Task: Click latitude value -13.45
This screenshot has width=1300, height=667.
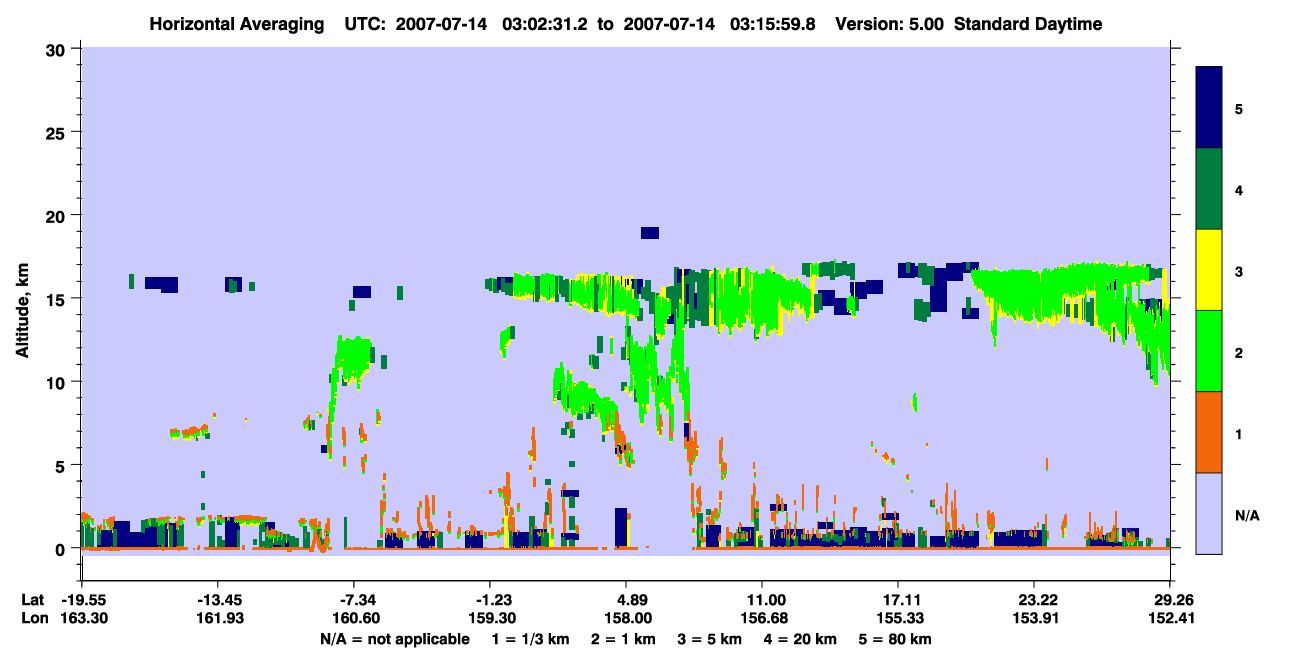Action: point(217,600)
